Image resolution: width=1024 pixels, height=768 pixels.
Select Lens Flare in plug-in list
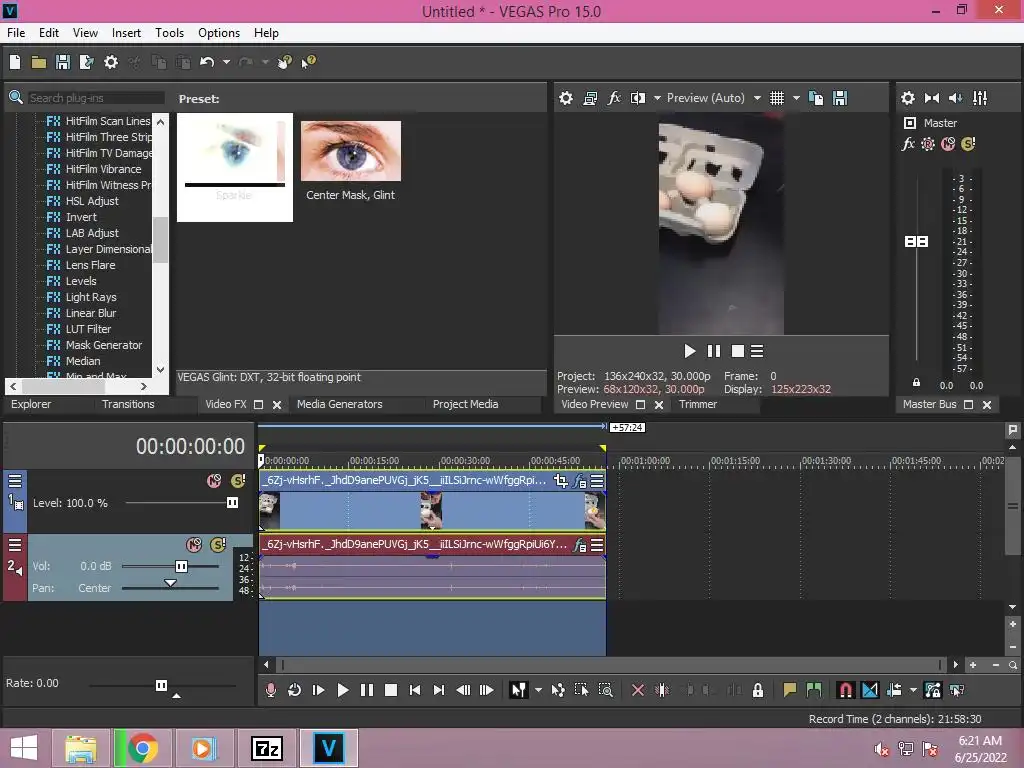pyautogui.click(x=90, y=265)
